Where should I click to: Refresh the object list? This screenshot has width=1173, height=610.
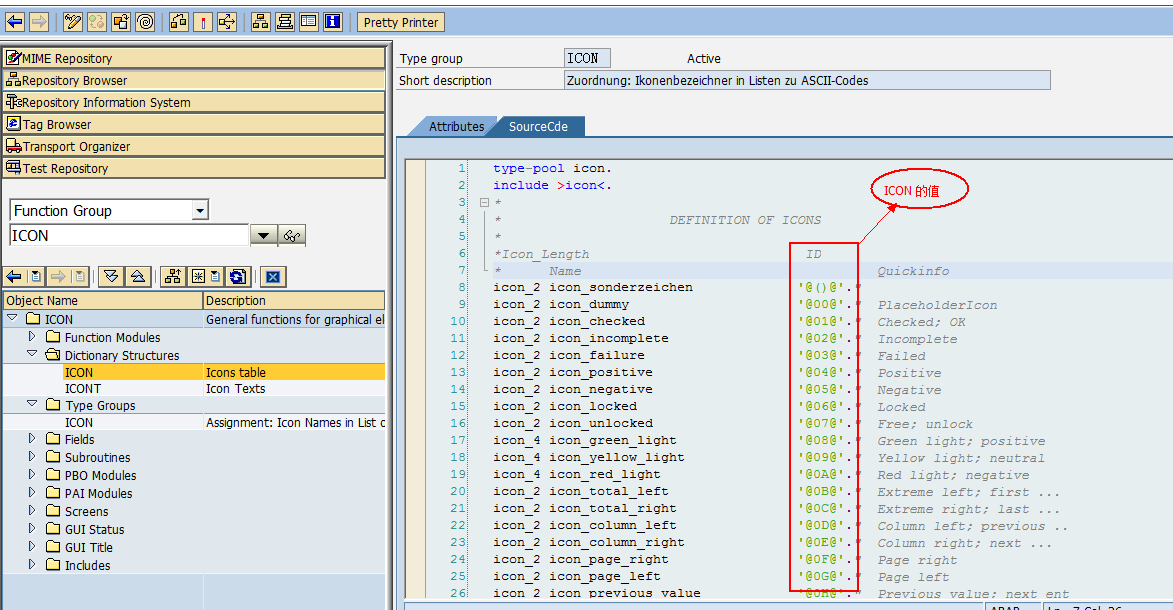(x=238, y=277)
